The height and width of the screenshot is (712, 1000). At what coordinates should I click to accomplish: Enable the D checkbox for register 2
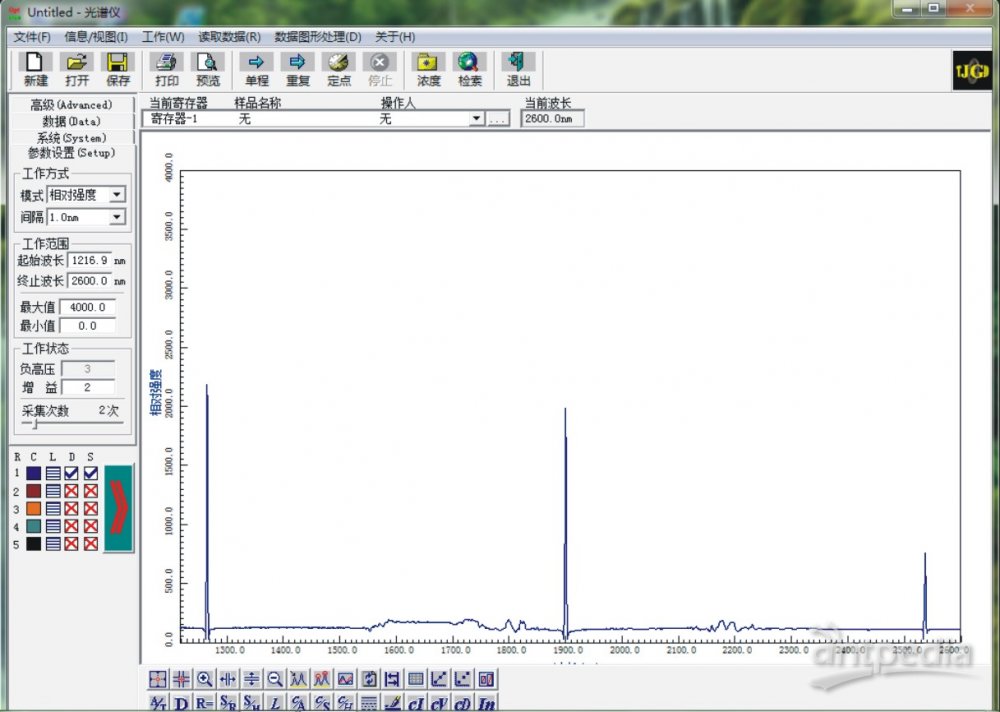(x=71, y=492)
